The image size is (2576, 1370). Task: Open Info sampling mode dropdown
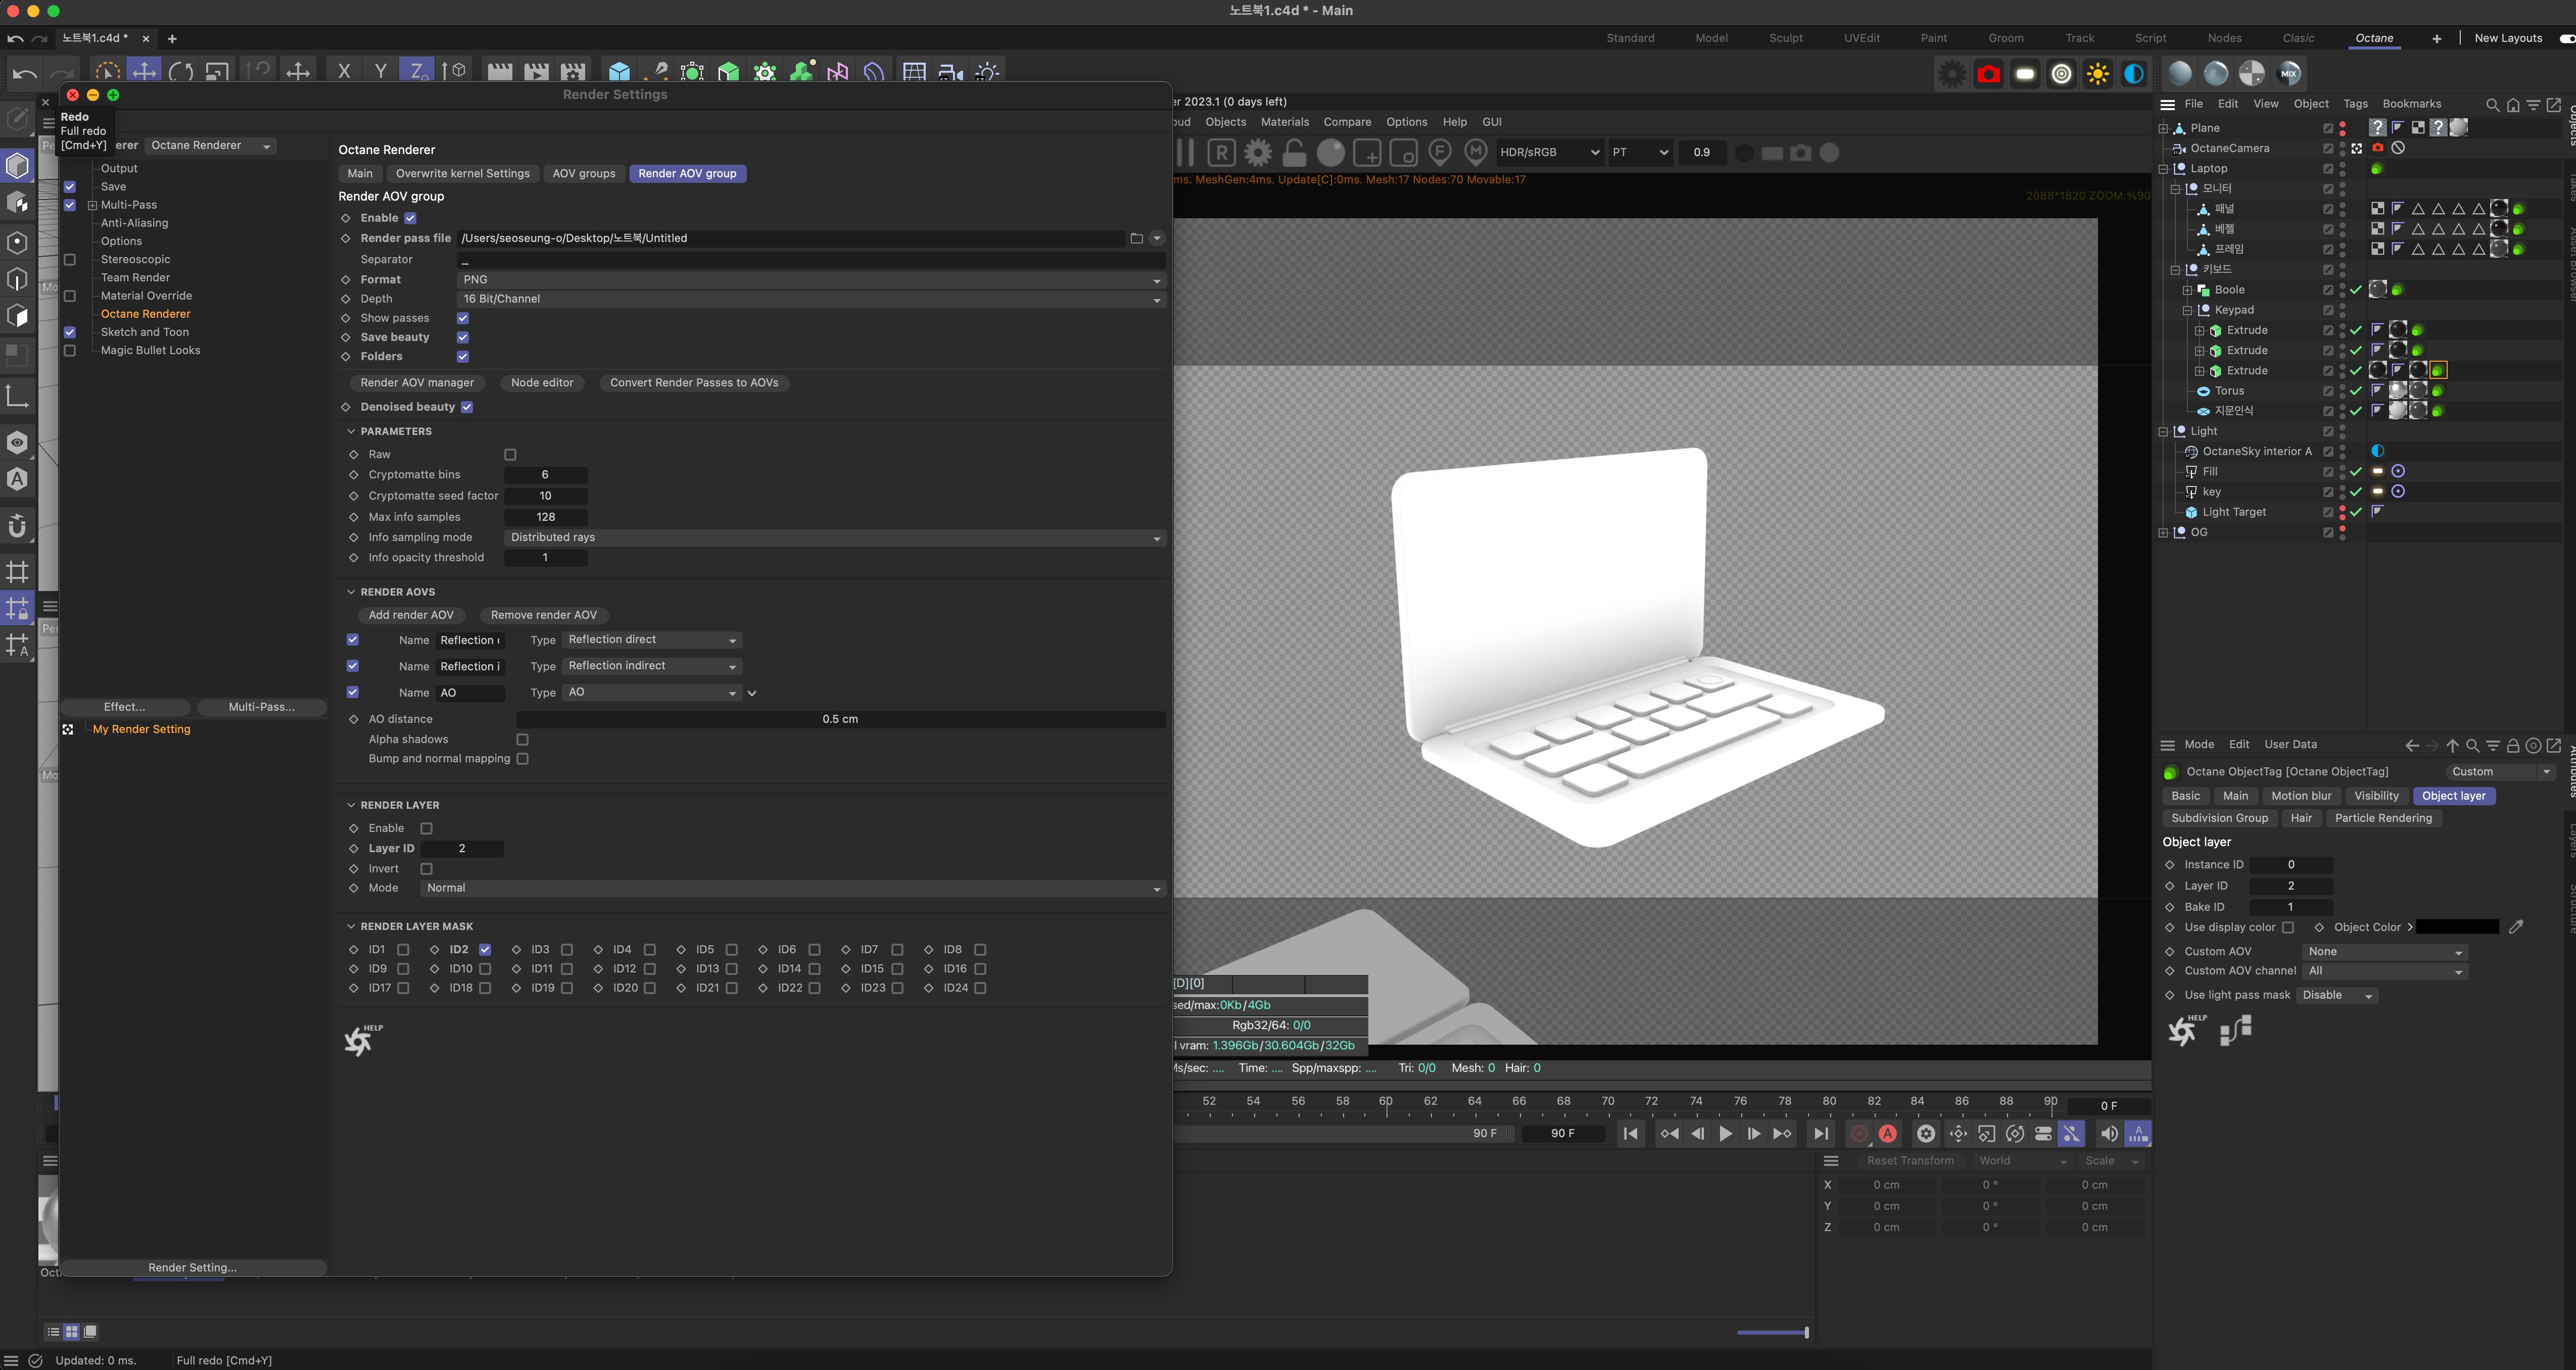pos(835,538)
